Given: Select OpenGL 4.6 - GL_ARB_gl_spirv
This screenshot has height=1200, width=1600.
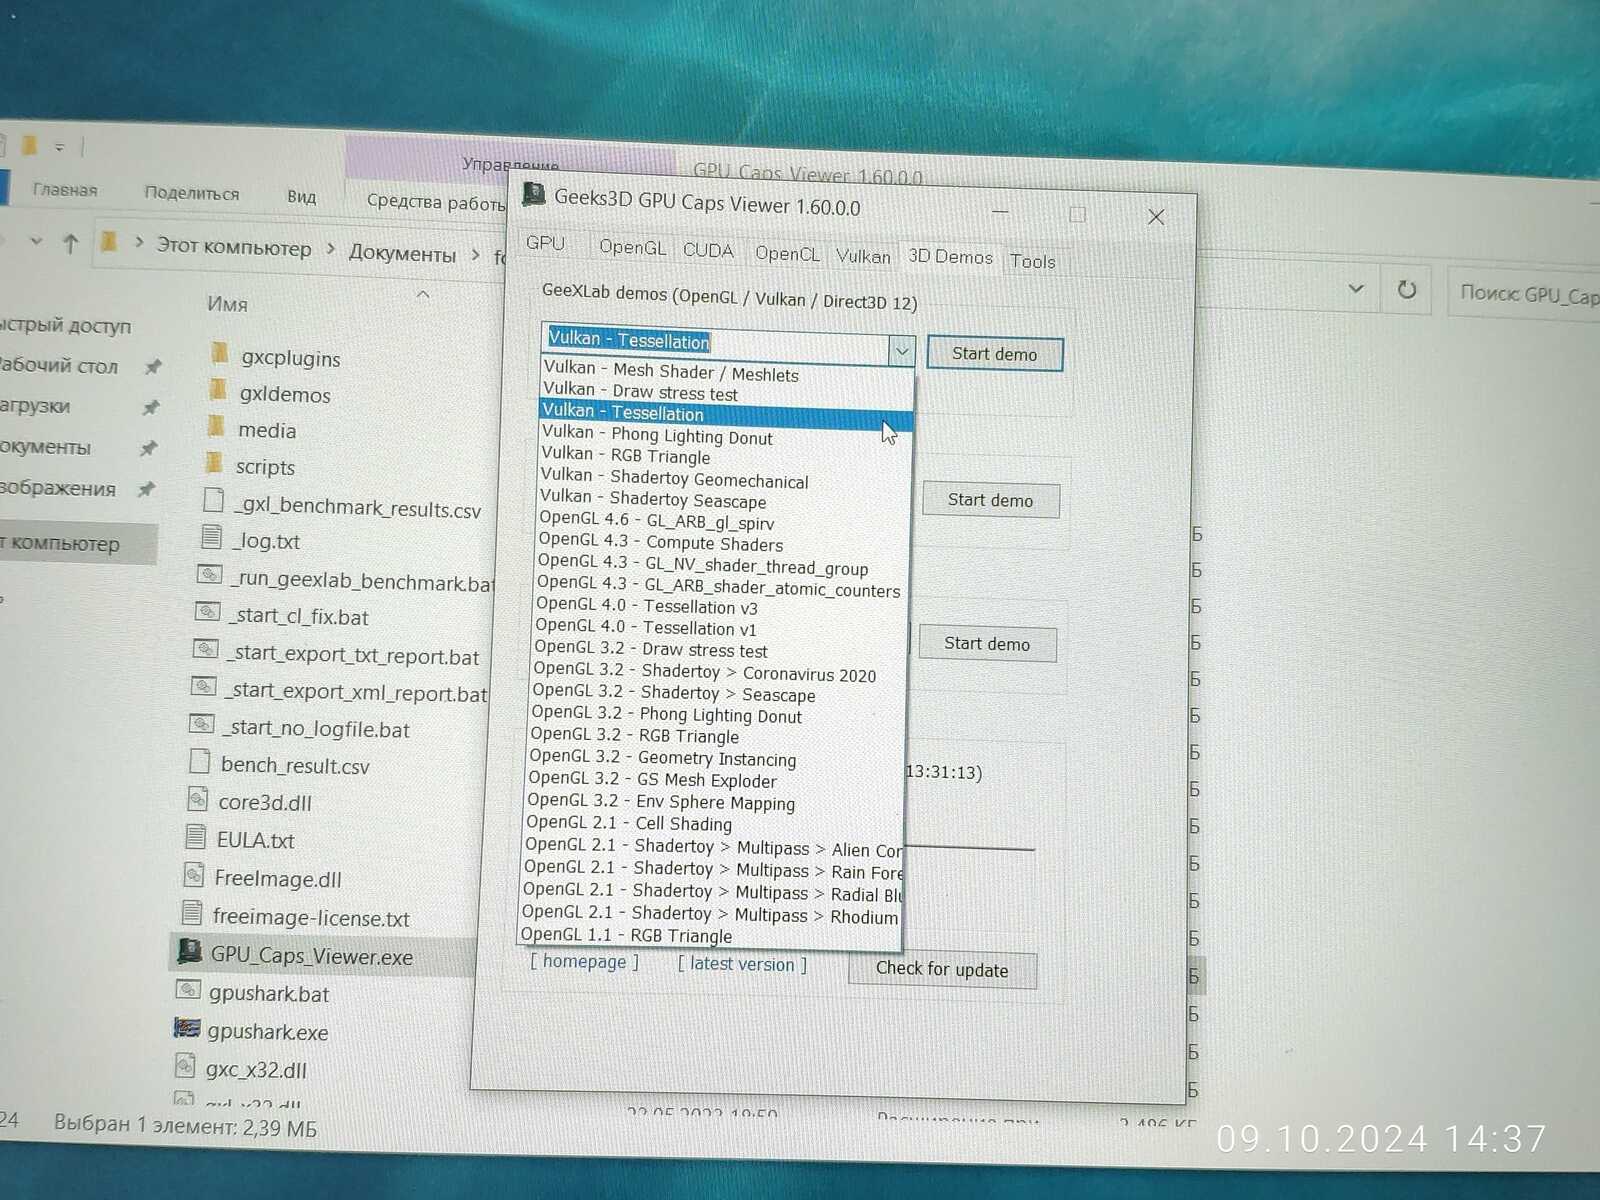Looking at the screenshot, I should (x=722, y=520).
